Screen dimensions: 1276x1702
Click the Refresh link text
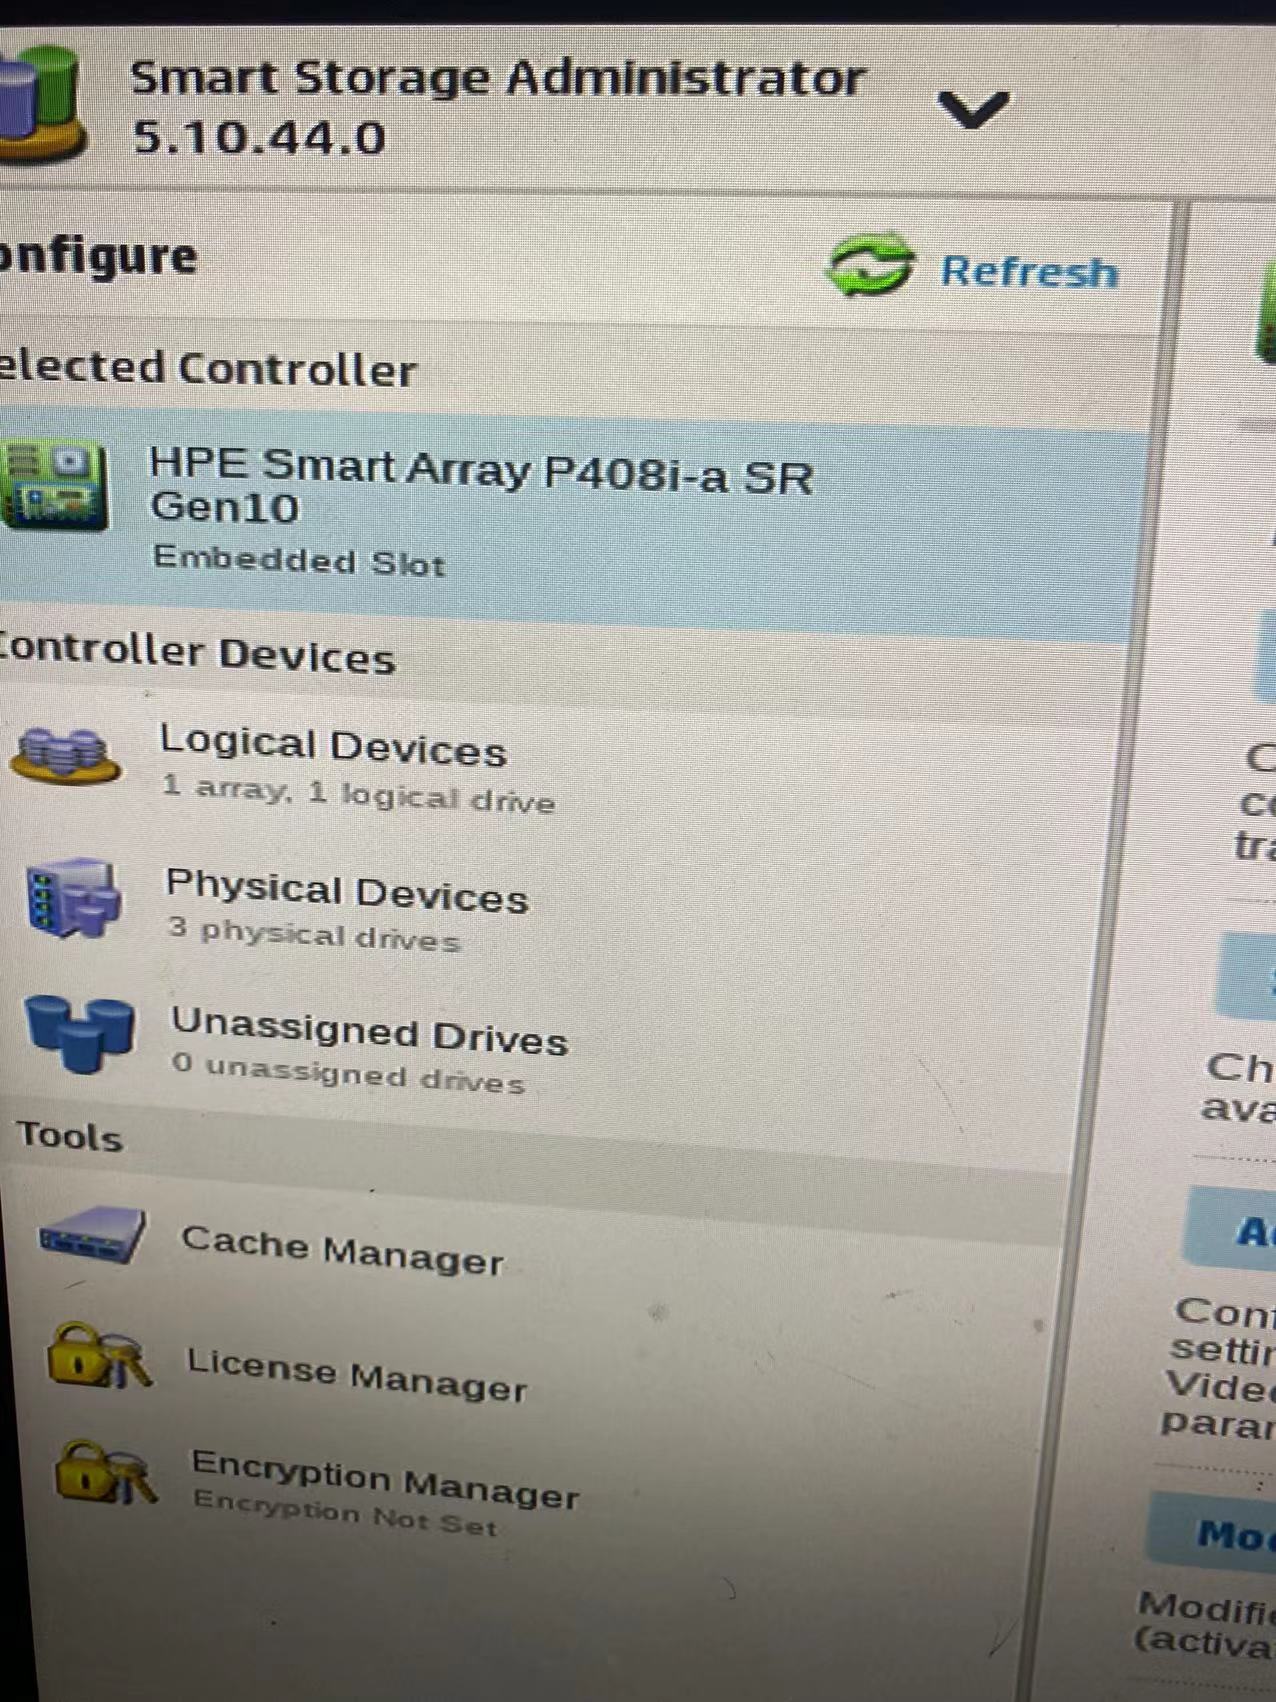pyautogui.click(x=1029, y=272)
